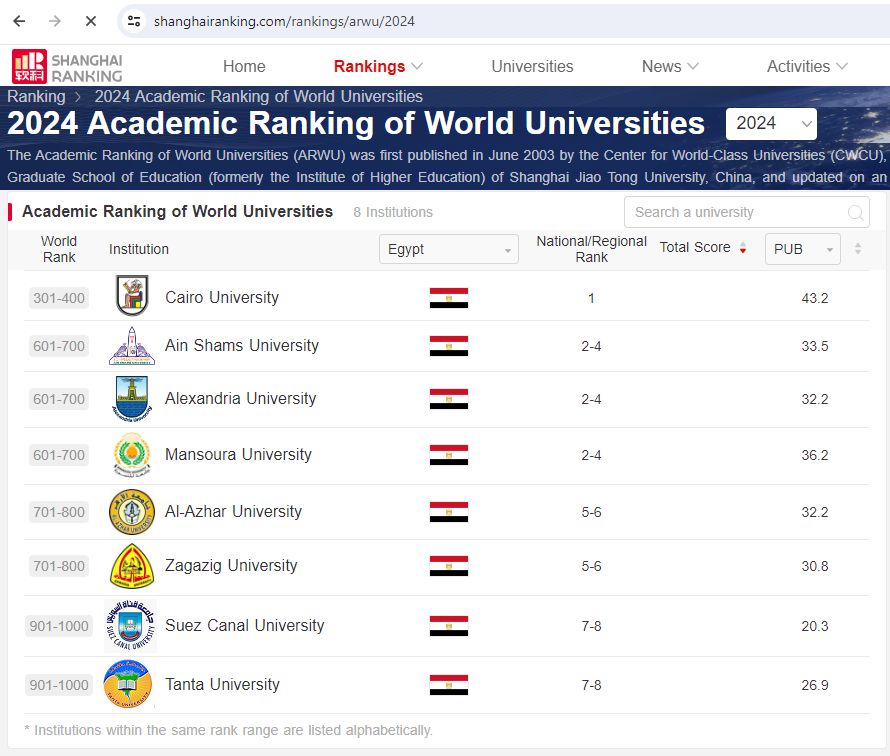Open the Egypt country filter dropdown
Viewport: 890px width, 756px height.
pos(448,249)
